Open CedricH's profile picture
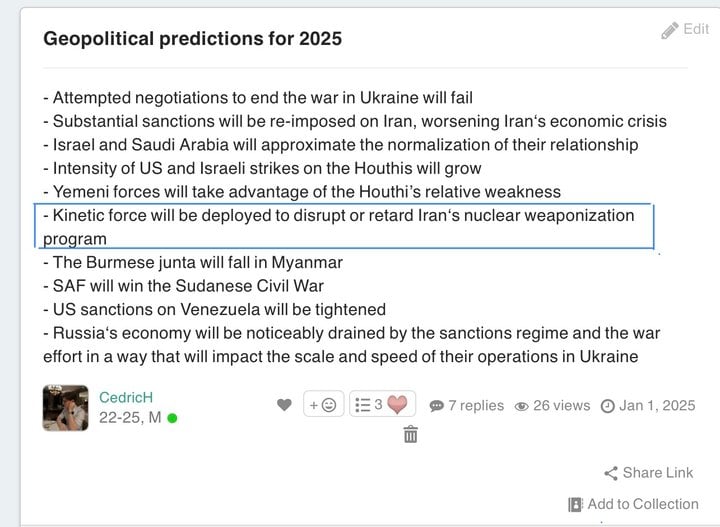The height and width of the screenshot is (527, 720). pos(65,408)
